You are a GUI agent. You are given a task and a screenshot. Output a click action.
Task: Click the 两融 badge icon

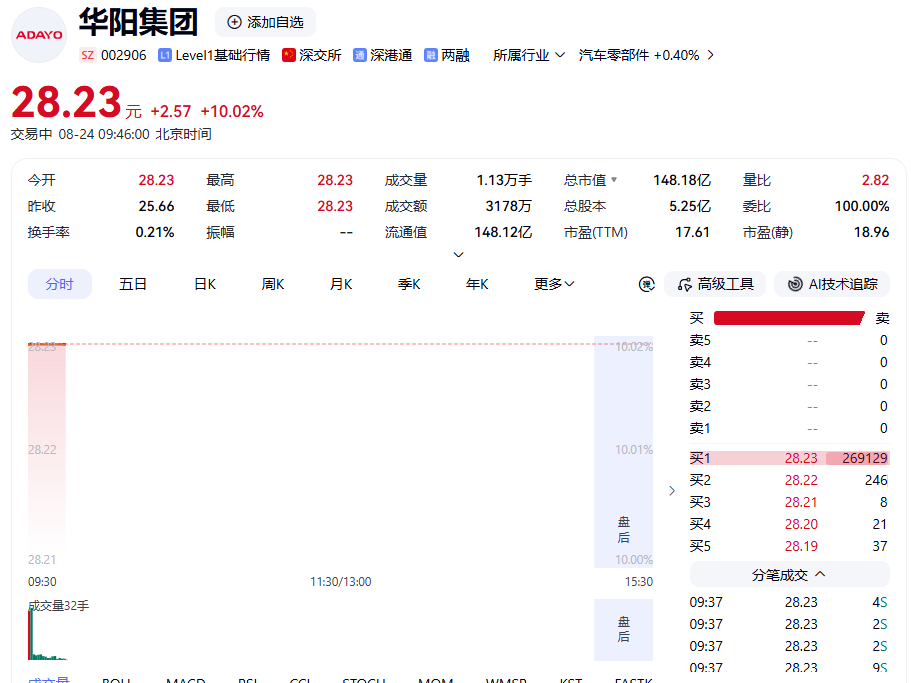pos(431,55)
